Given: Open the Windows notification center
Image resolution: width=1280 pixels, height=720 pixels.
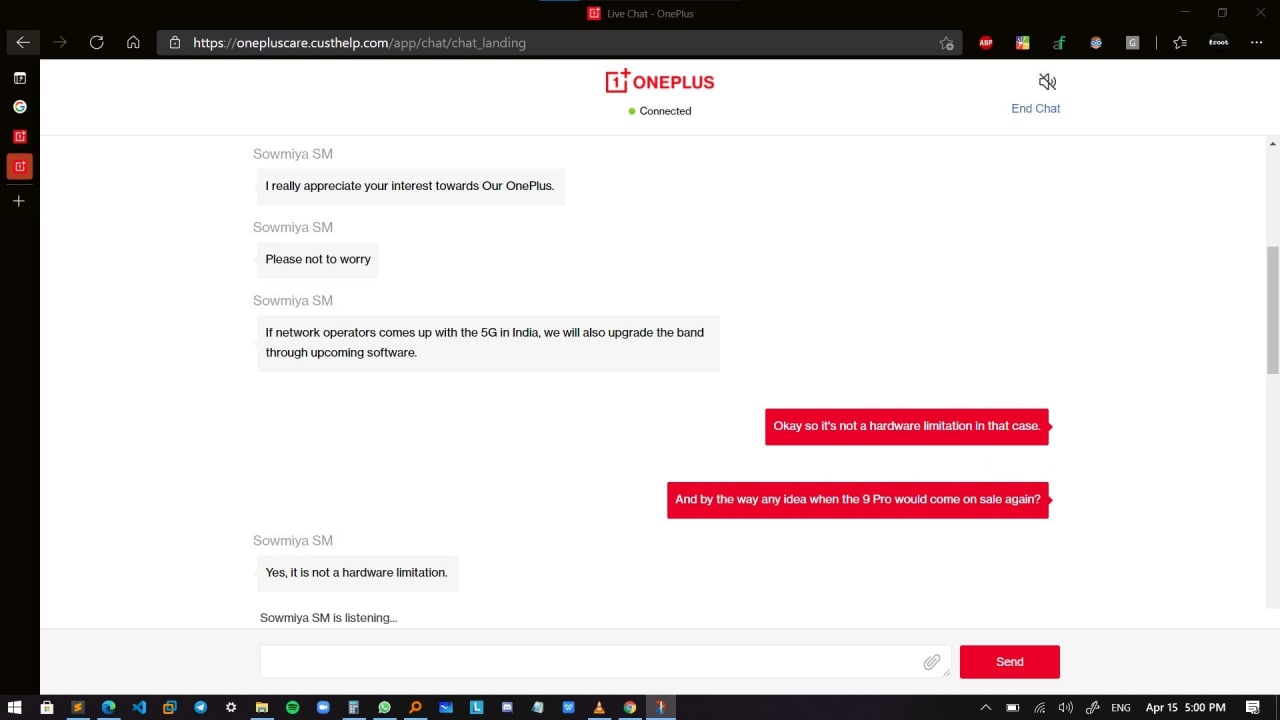Looking at the screenshot, I should coord(1252,707).
